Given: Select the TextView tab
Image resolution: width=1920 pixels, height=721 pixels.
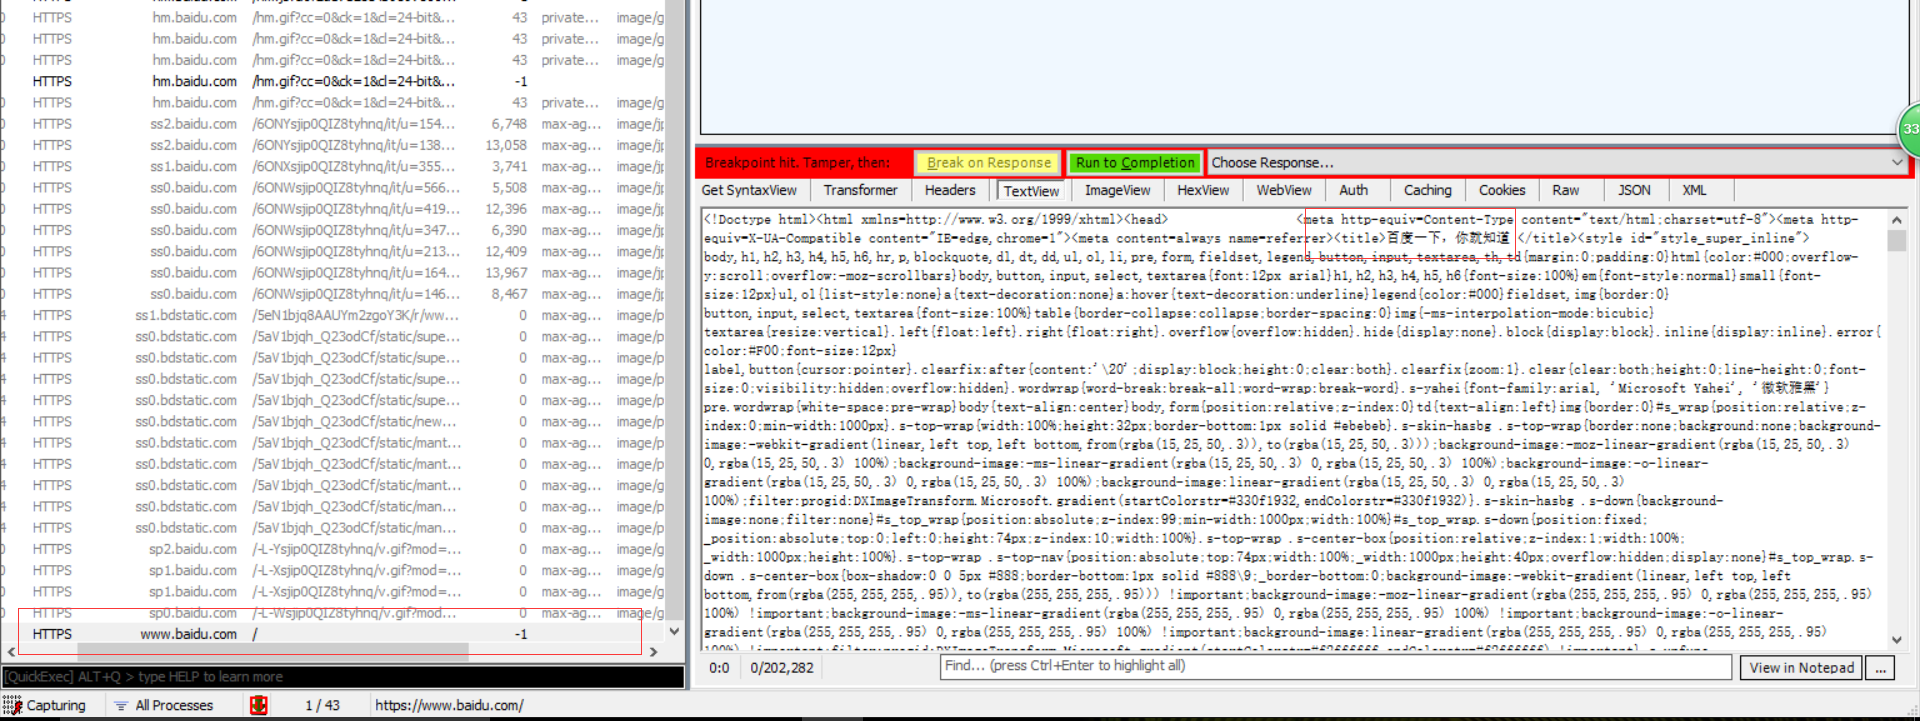Looking at the screenshot, I should (x=1031, y=190).
